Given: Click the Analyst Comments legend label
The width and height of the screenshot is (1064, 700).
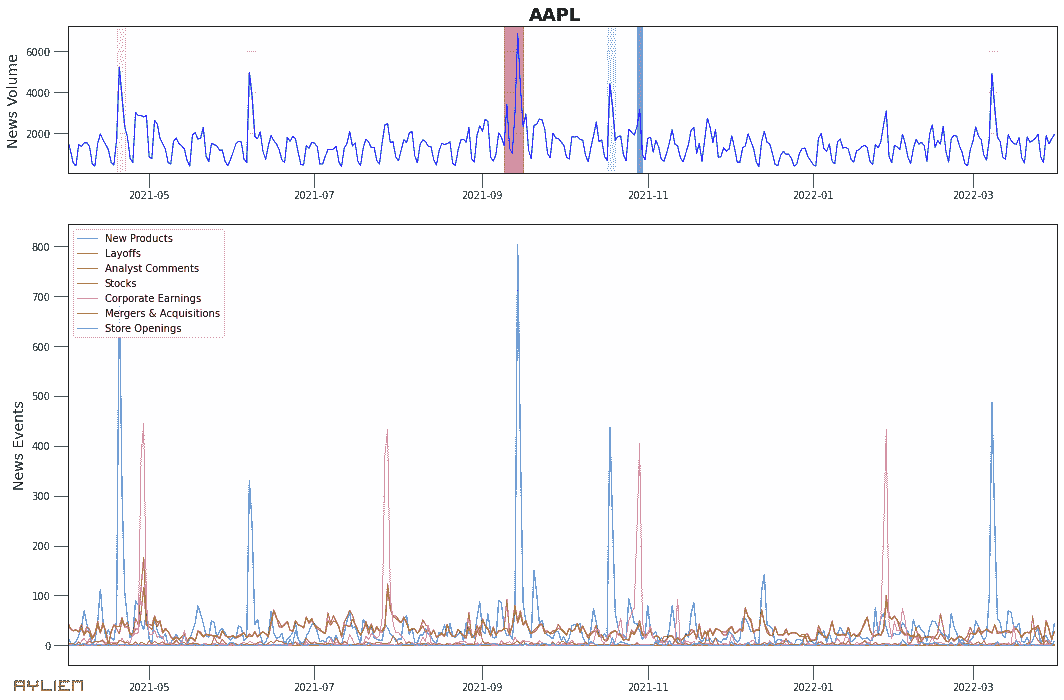Looking at the screenshot, I should pyautogui.click(x=151, y=269).
